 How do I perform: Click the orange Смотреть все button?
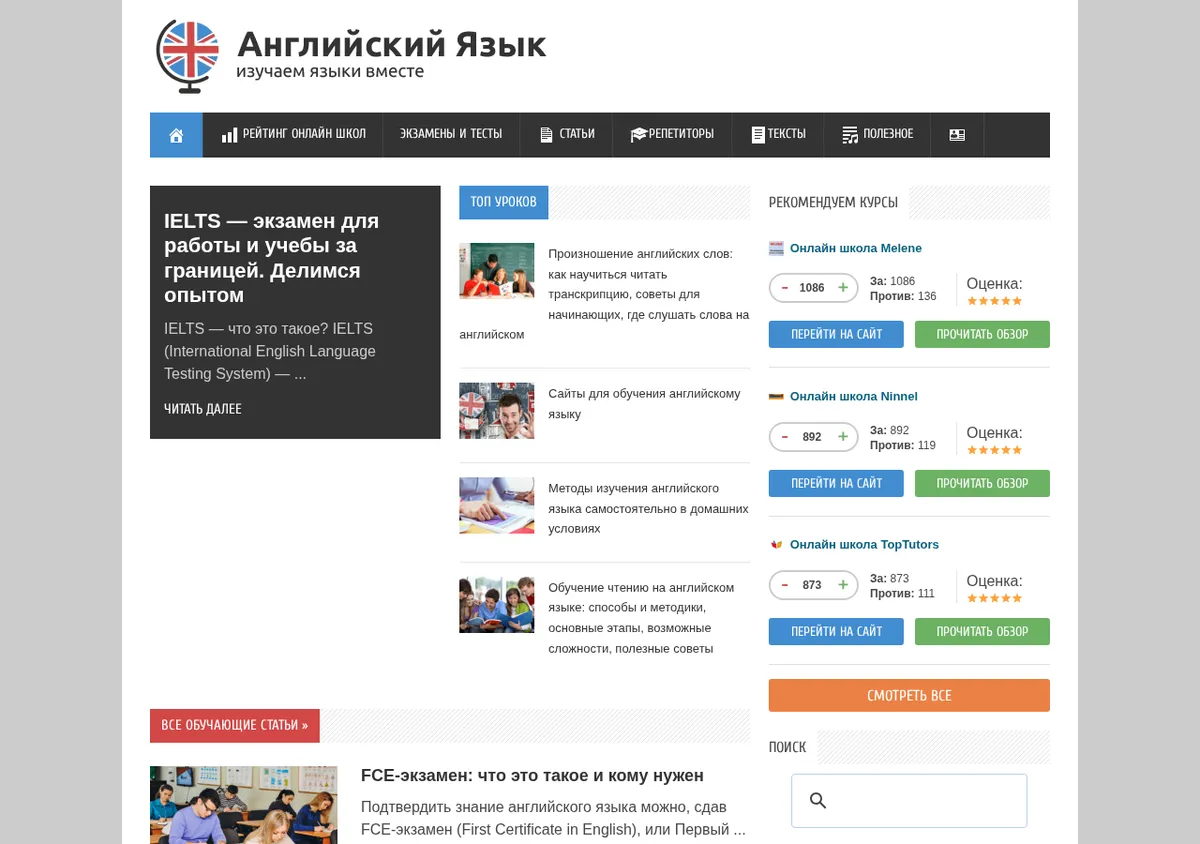click(x=909, y=695)
